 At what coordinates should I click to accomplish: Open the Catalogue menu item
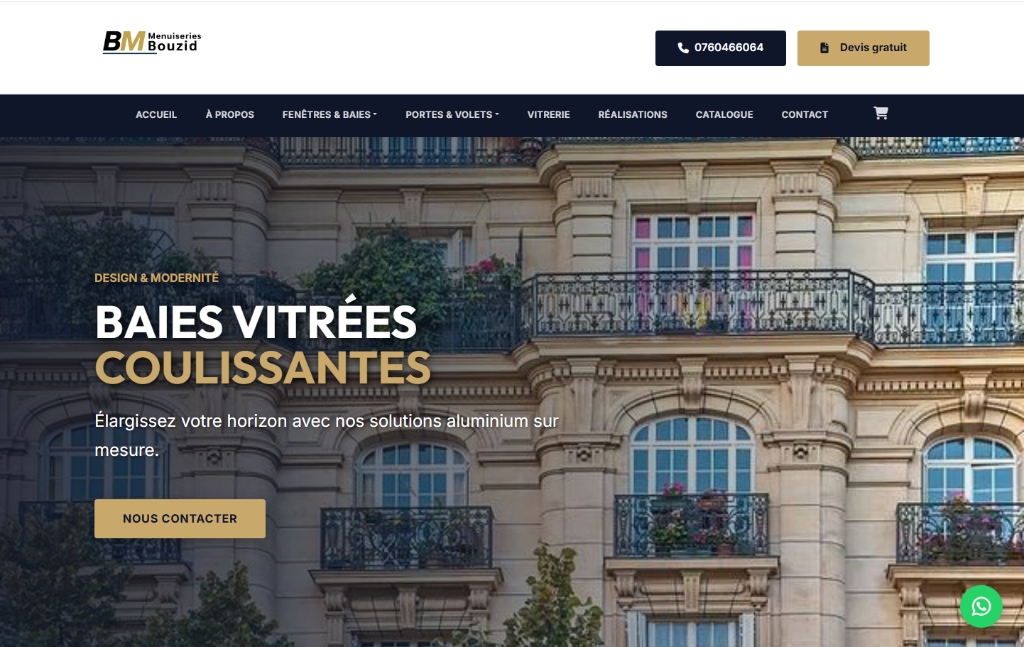[724, 115]
